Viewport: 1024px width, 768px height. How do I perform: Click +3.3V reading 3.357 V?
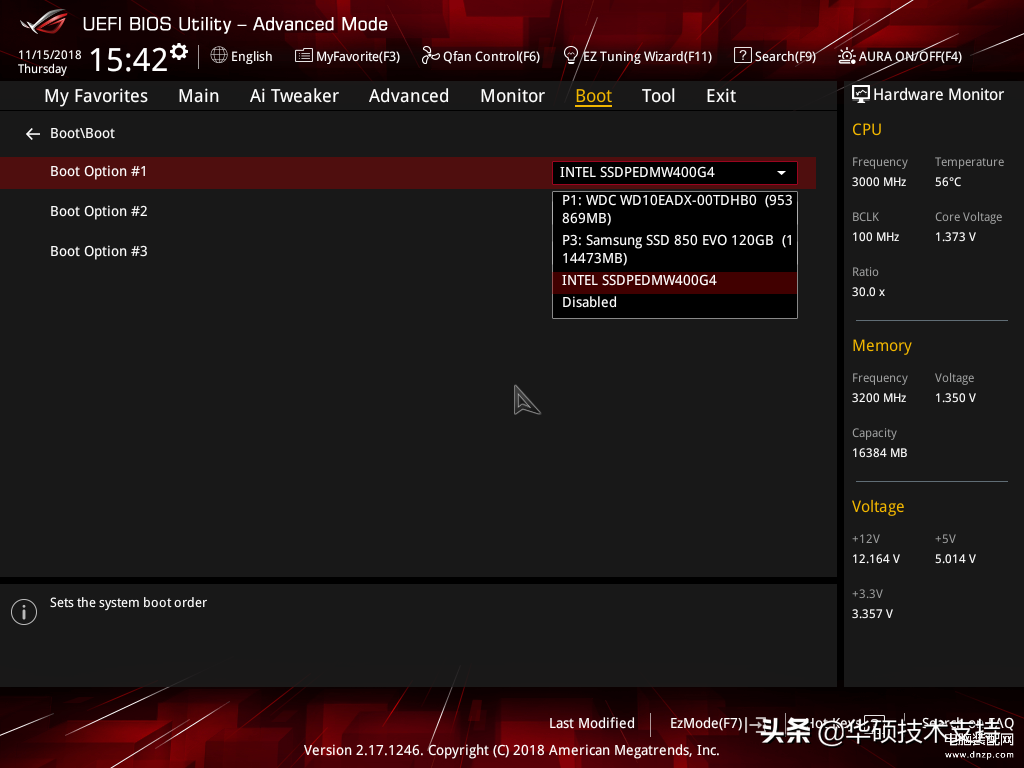(x=872, y=614)
